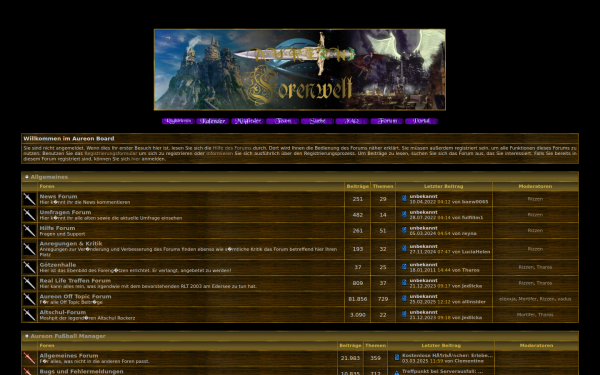This screenshot has width=600, height=375.
Task: View jedlicka profile in Altschul-Forum row
Action: [x=472, y=318]
